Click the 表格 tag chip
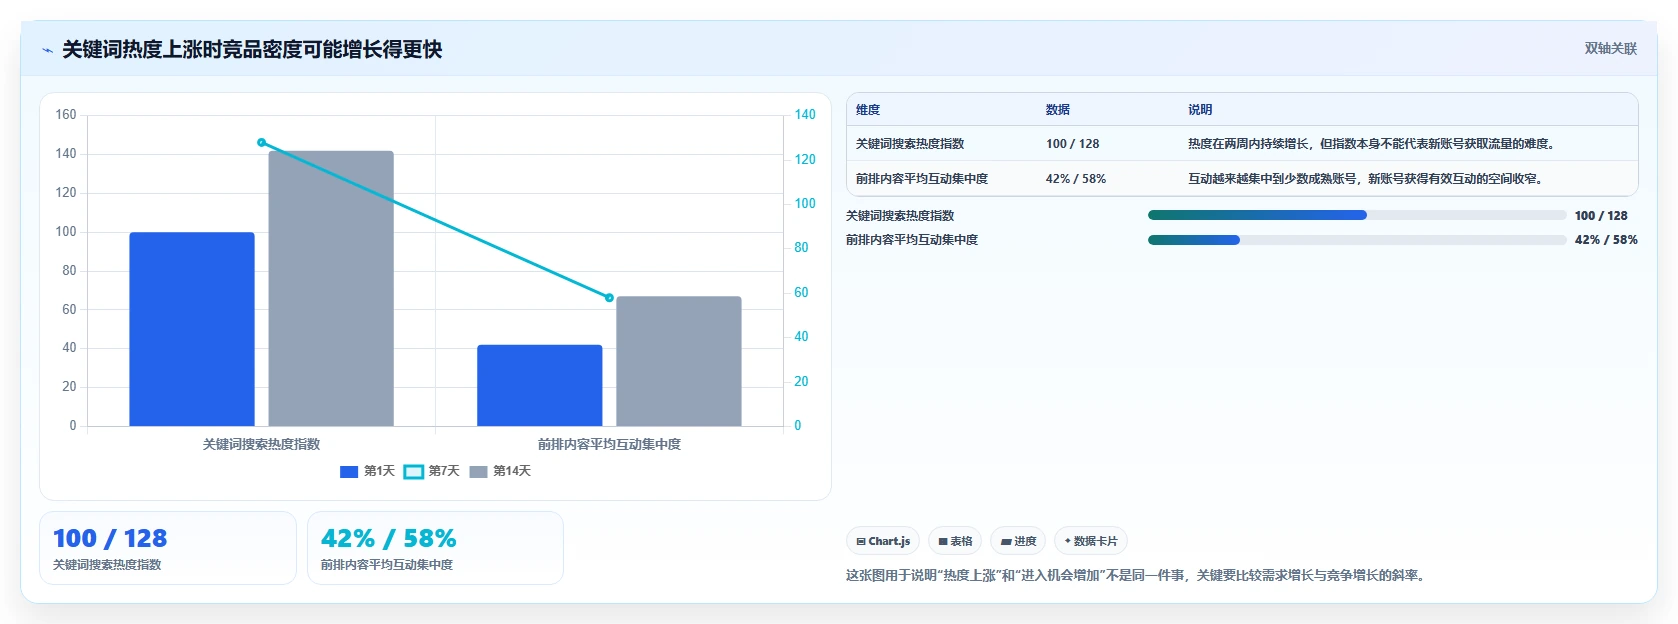This screenshot has height=624, width=1678. pos(955,541)
